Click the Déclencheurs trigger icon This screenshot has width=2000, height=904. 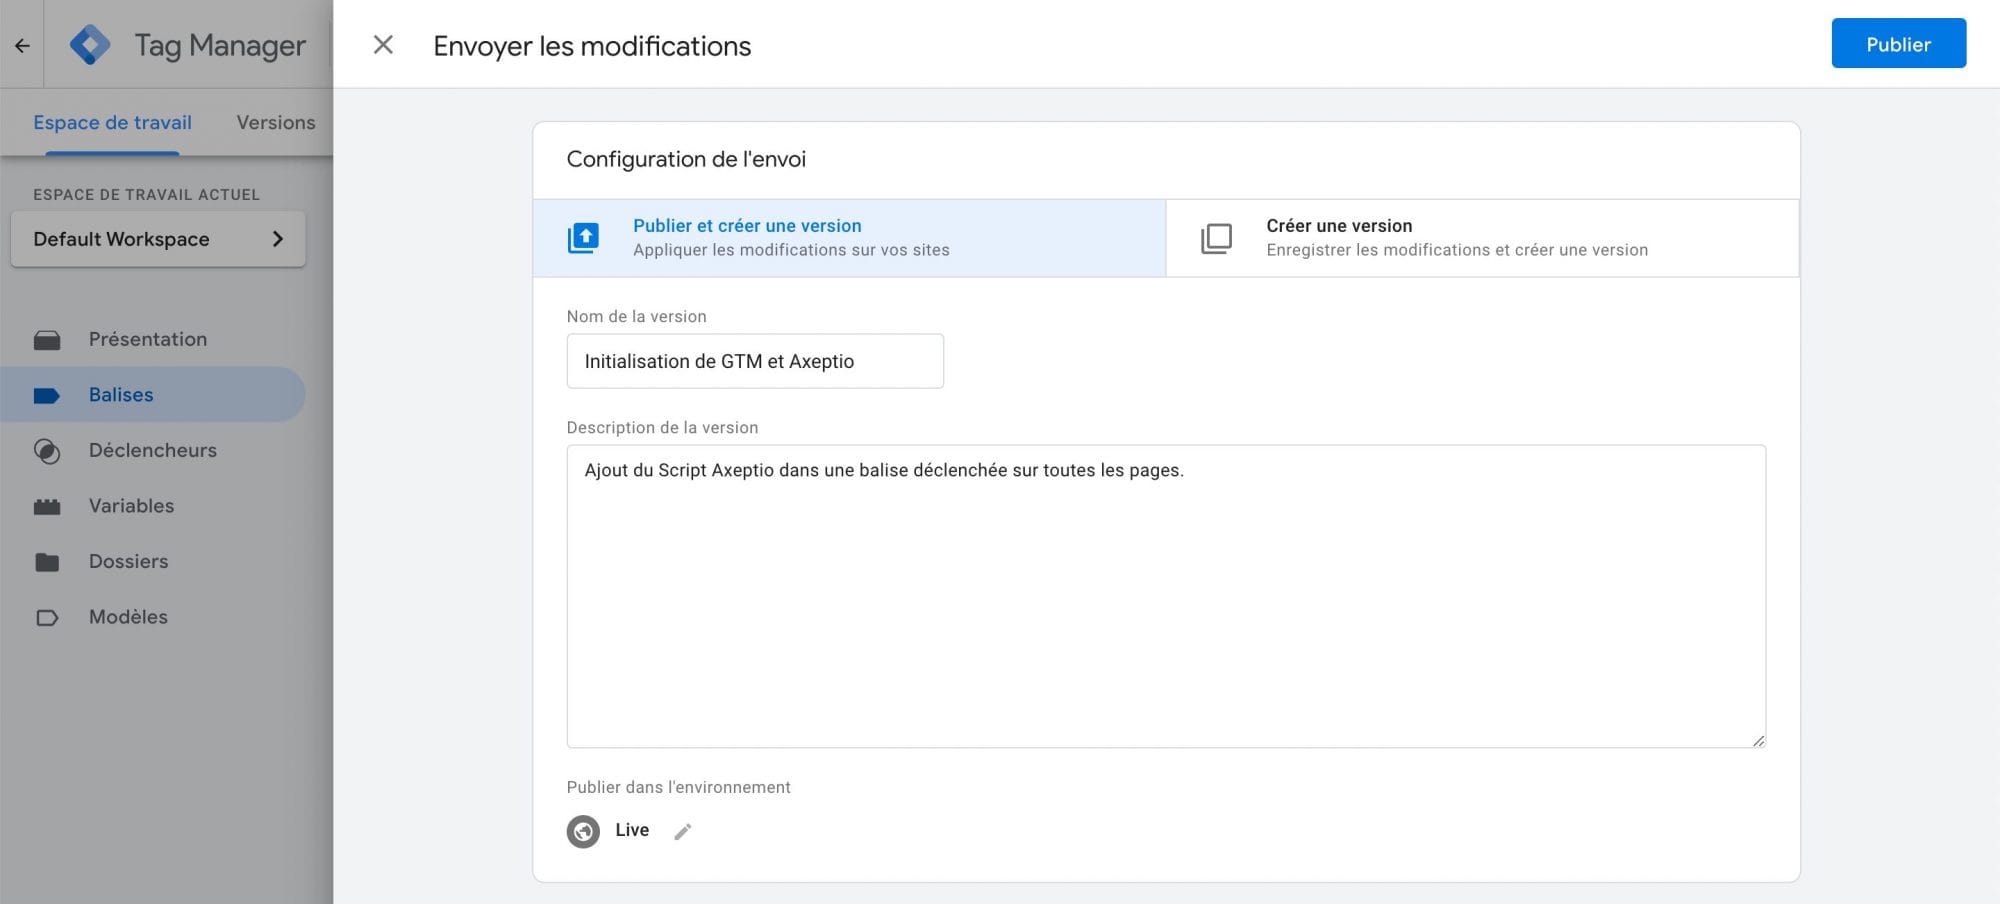[x=47, y=451]
